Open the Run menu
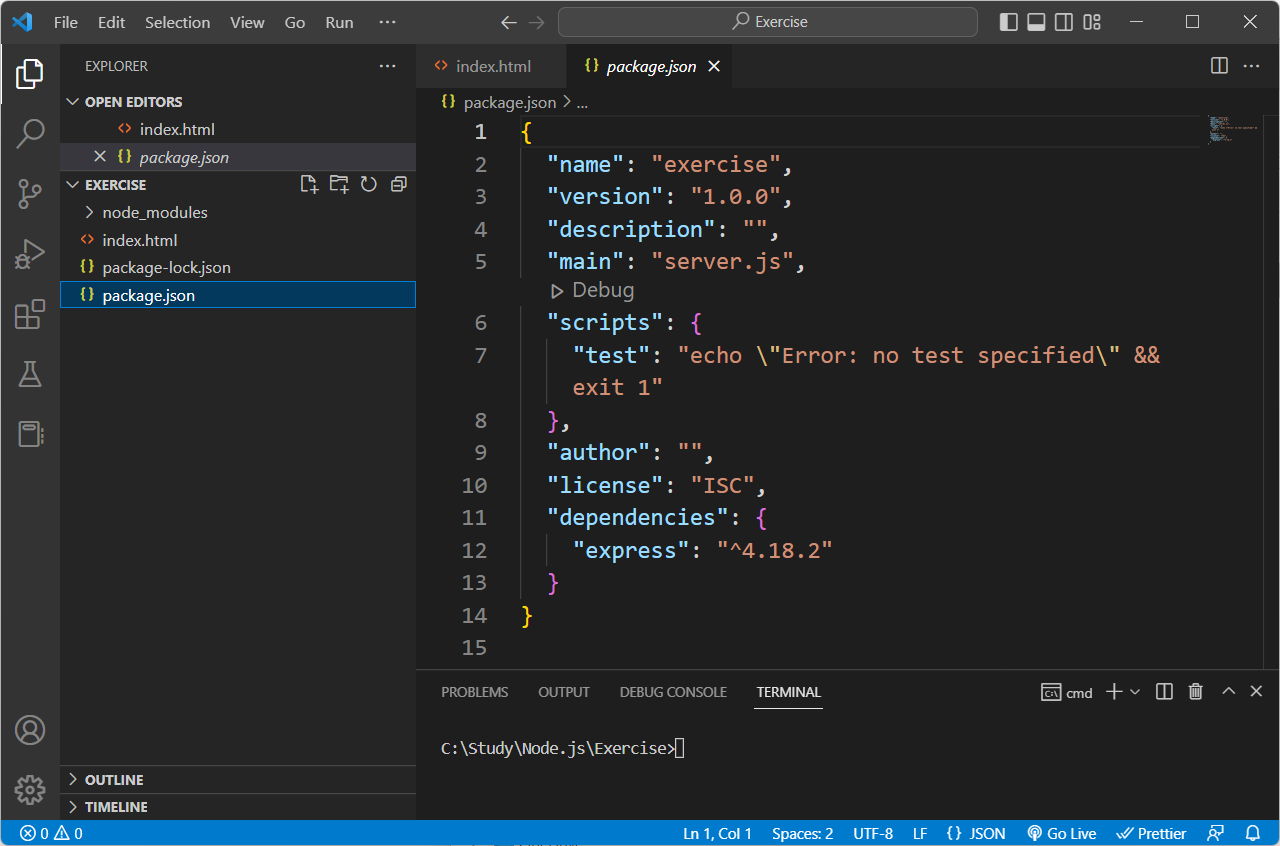The width and height of the screenshot is (1280, 846). (x=339, y=22)
